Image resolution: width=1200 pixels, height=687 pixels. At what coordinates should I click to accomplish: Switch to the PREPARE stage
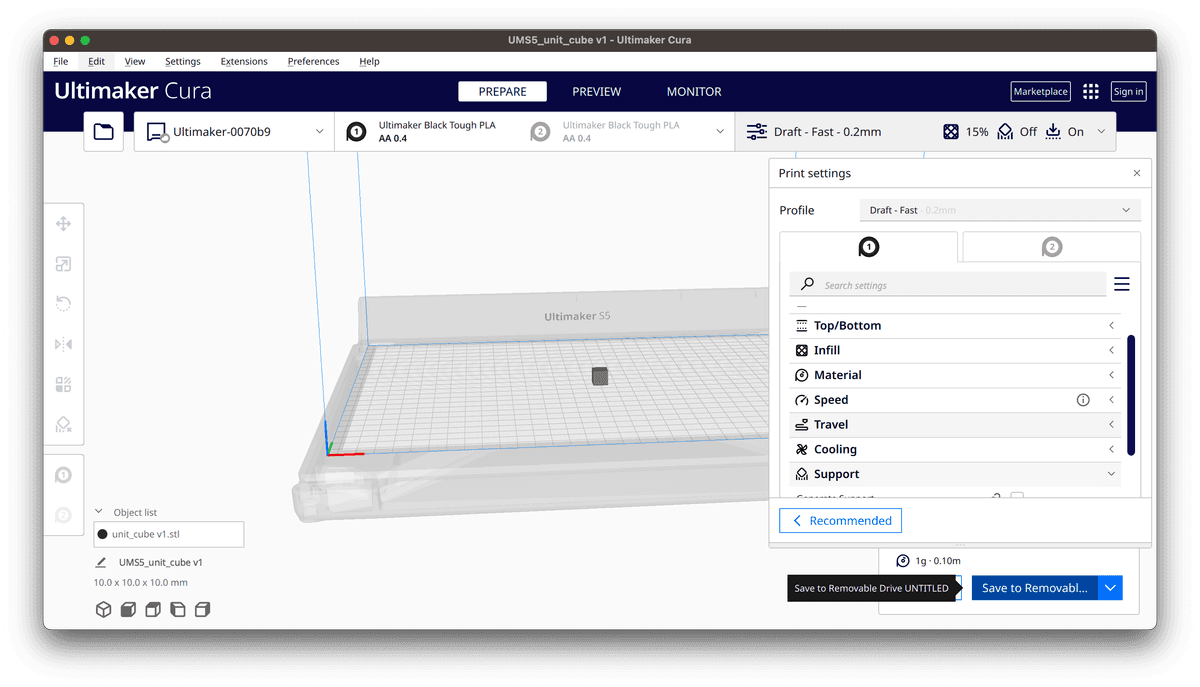(x=502, y=91)
